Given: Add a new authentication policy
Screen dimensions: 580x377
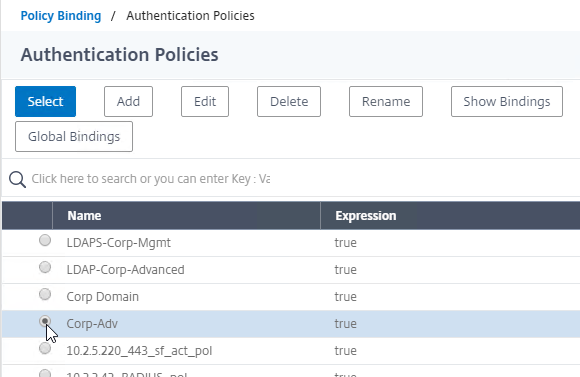Looking at the screenshot, I should point(128,101).
